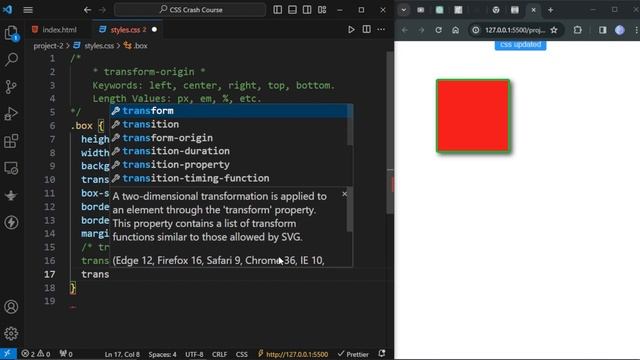Viewport: 640px width, 360px height.
Task: Click the editor vertical scrollbar
Action: [x=390, y=133]
